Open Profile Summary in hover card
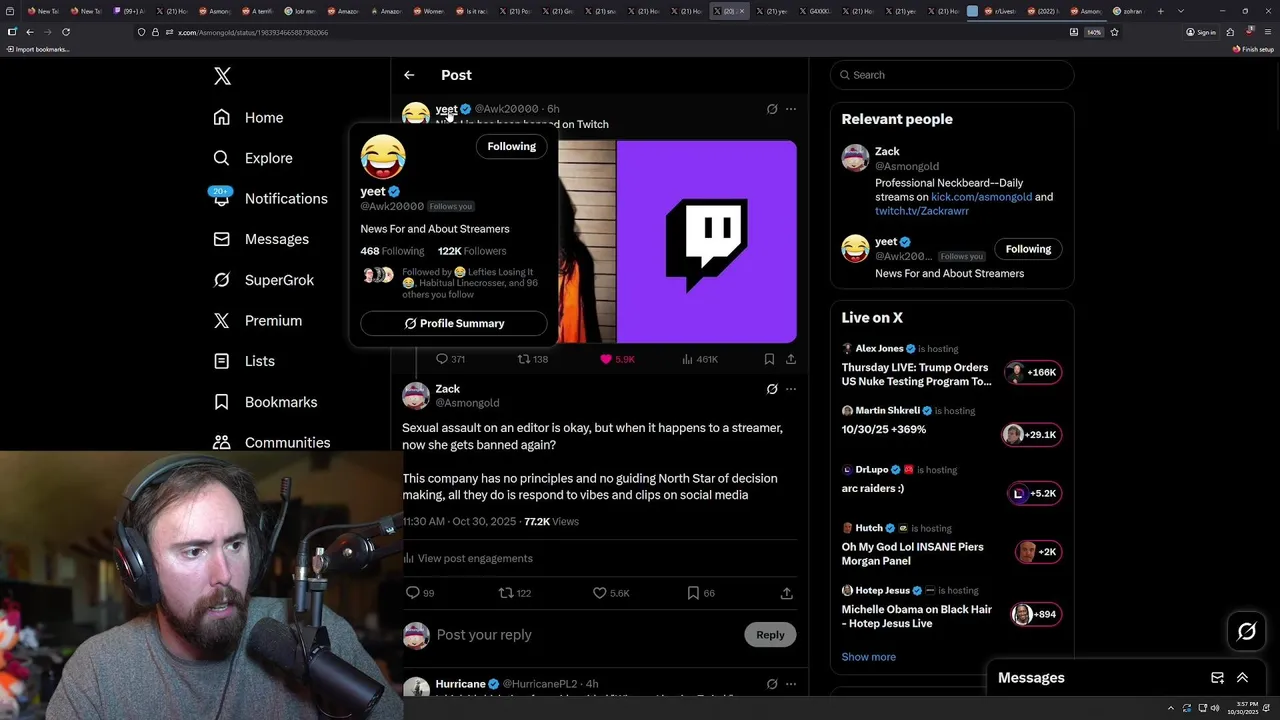 coord(454,323)
